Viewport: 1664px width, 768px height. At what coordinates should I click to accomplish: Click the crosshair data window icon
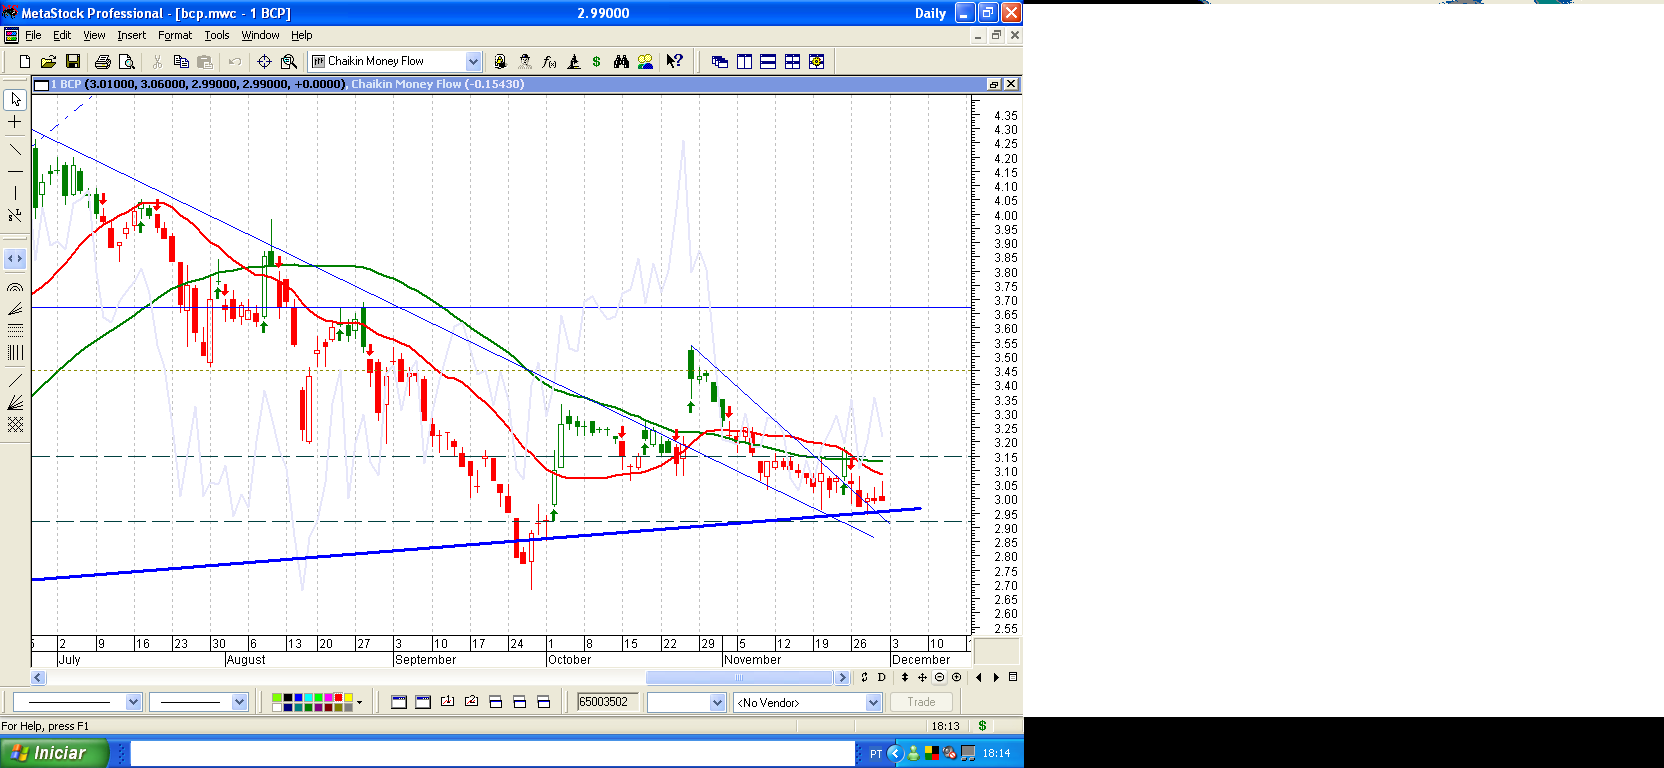pyautogui.click(x=264, y=62)
